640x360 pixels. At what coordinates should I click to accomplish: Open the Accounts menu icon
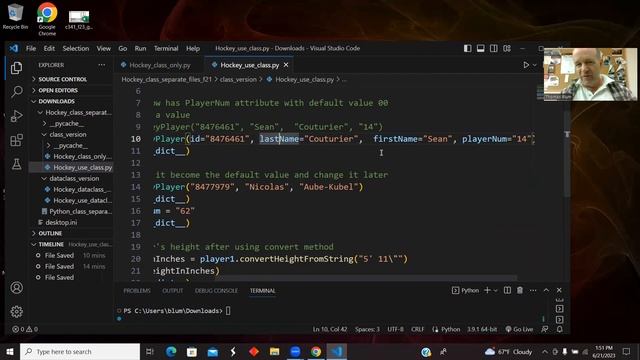(16, 288)
